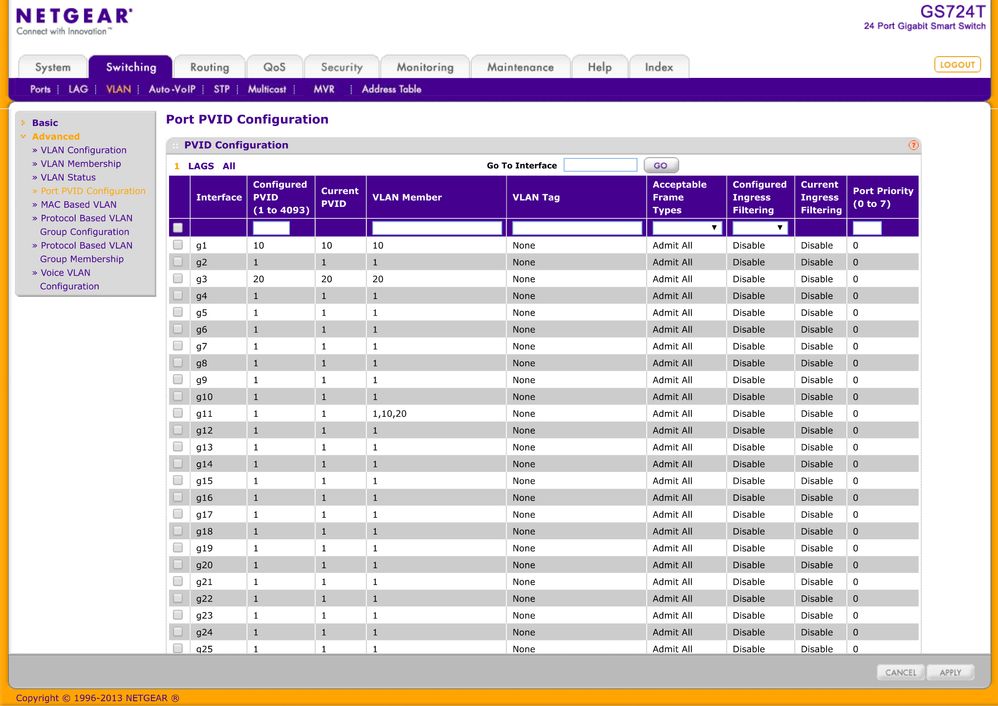
Task: Switch to the System tab
Action: click(x=53, y=67)
